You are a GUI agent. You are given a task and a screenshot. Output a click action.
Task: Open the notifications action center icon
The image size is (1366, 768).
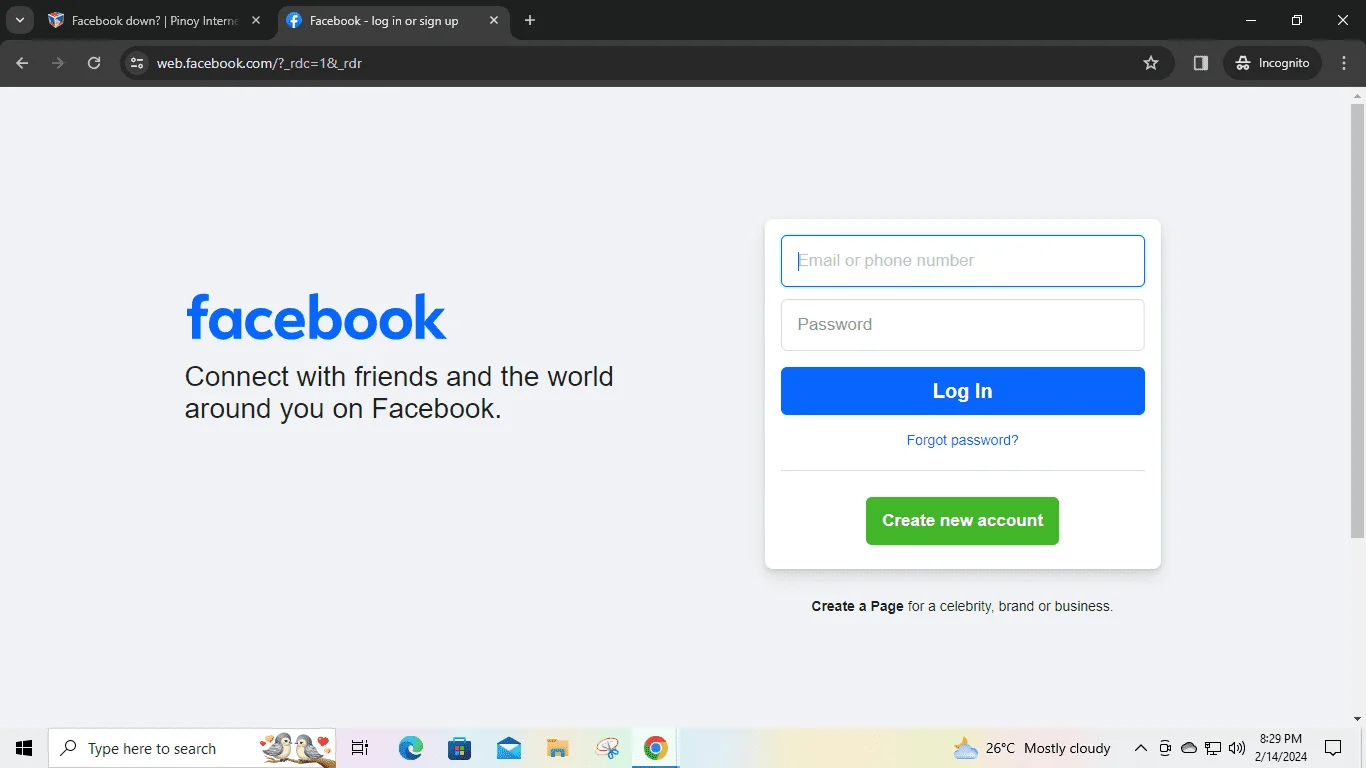1333,748
